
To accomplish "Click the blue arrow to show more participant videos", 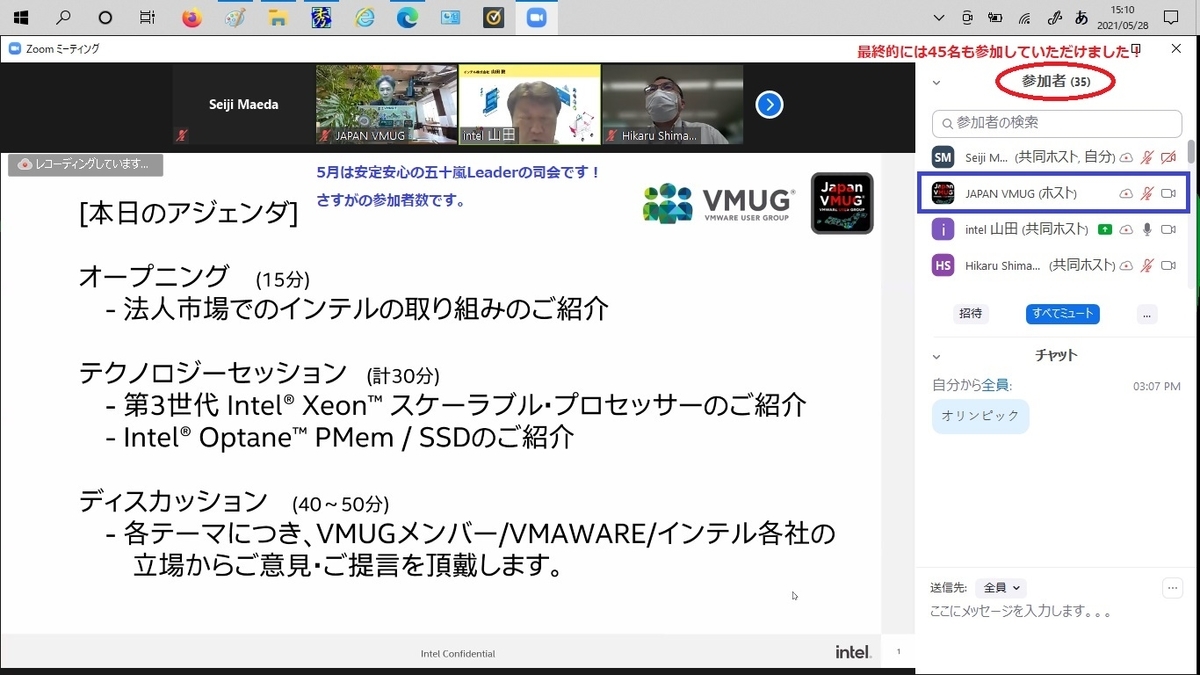I will 769,104.
